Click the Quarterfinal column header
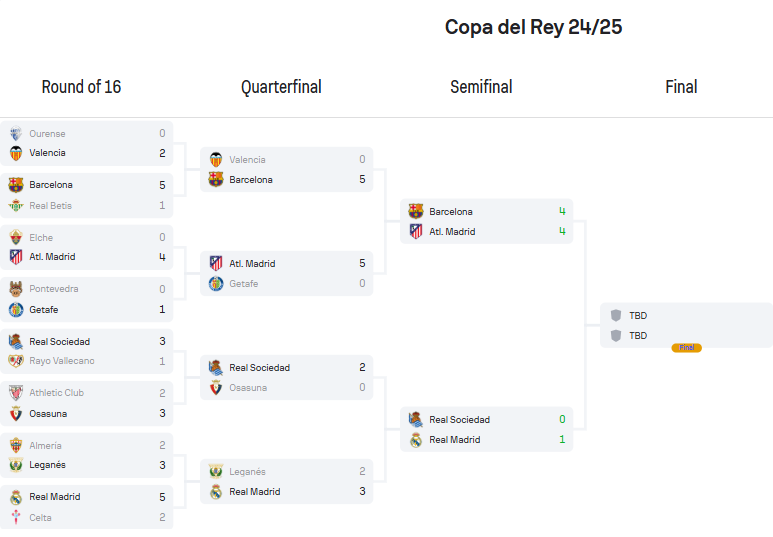 pyautogui.click(x=281, y=87)
